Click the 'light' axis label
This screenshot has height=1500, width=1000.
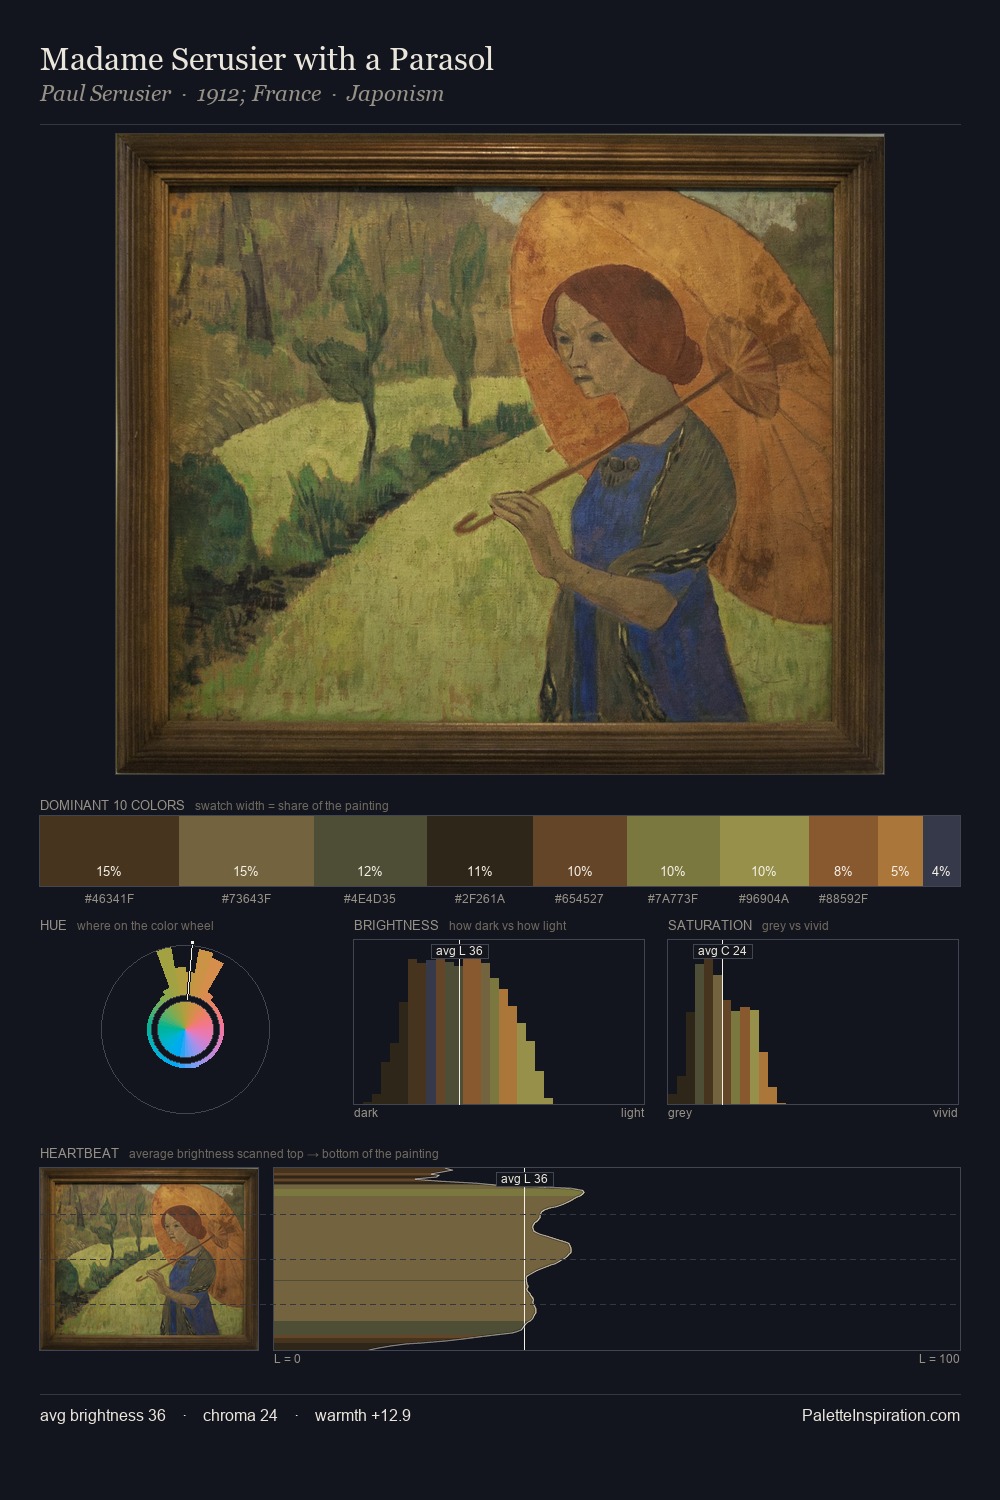632,1113
